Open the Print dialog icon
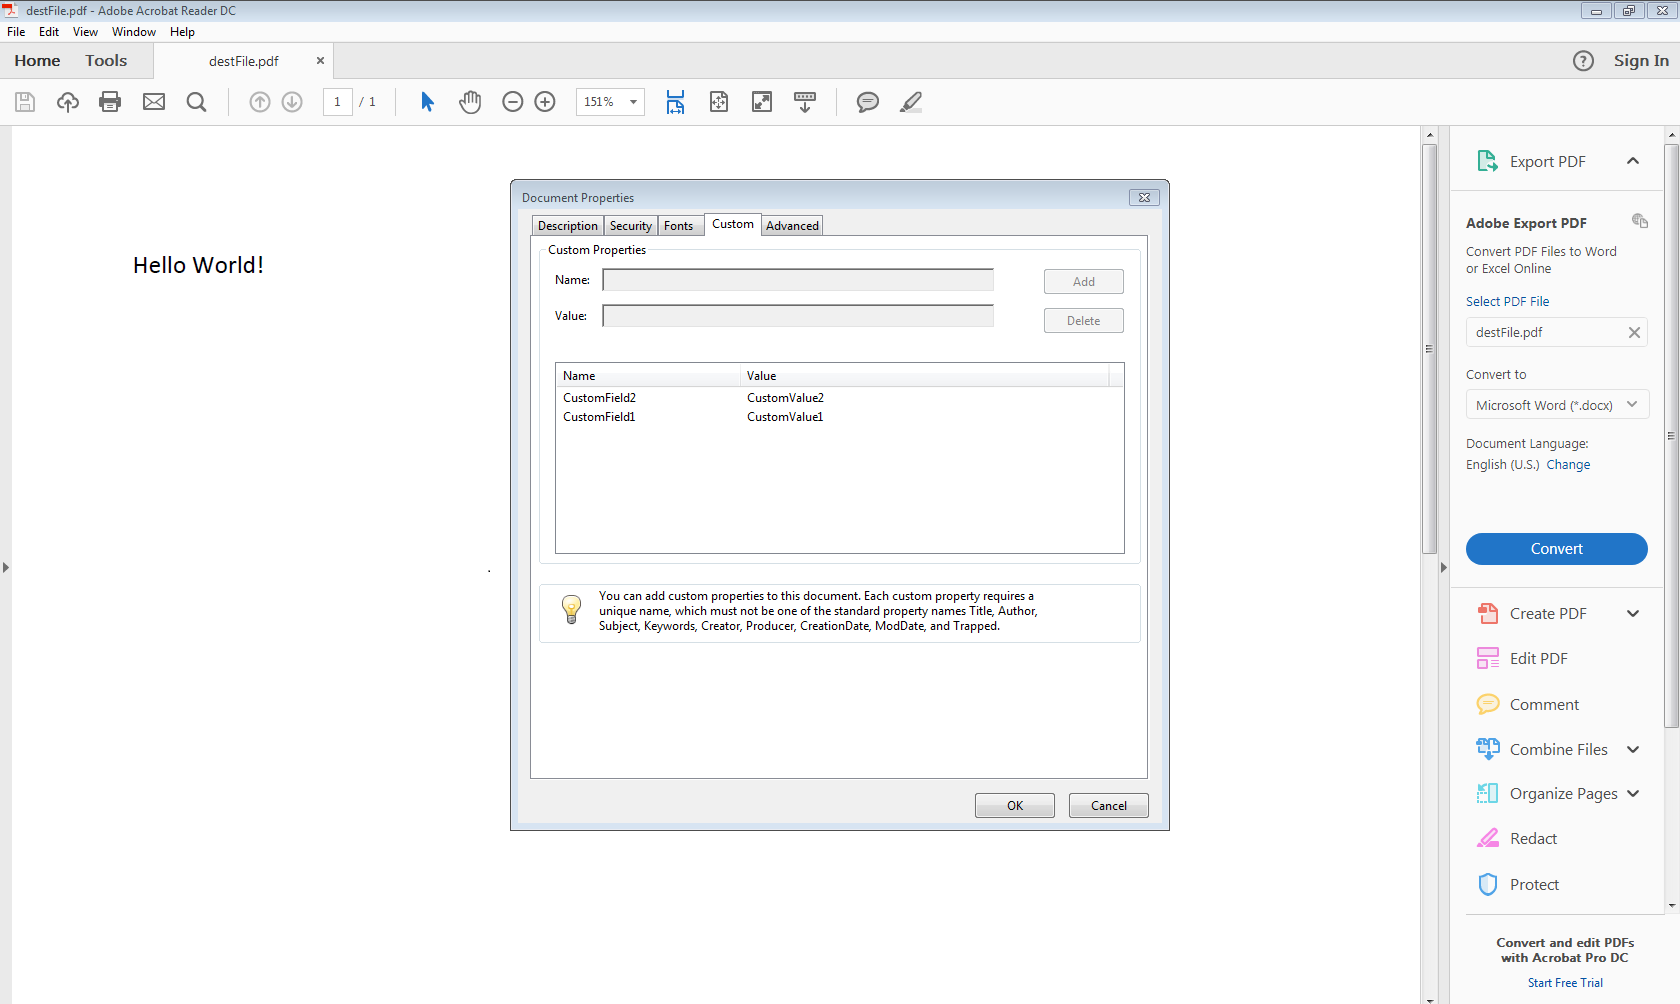This screenshot has width=1680, height=1004. point(110,101)
